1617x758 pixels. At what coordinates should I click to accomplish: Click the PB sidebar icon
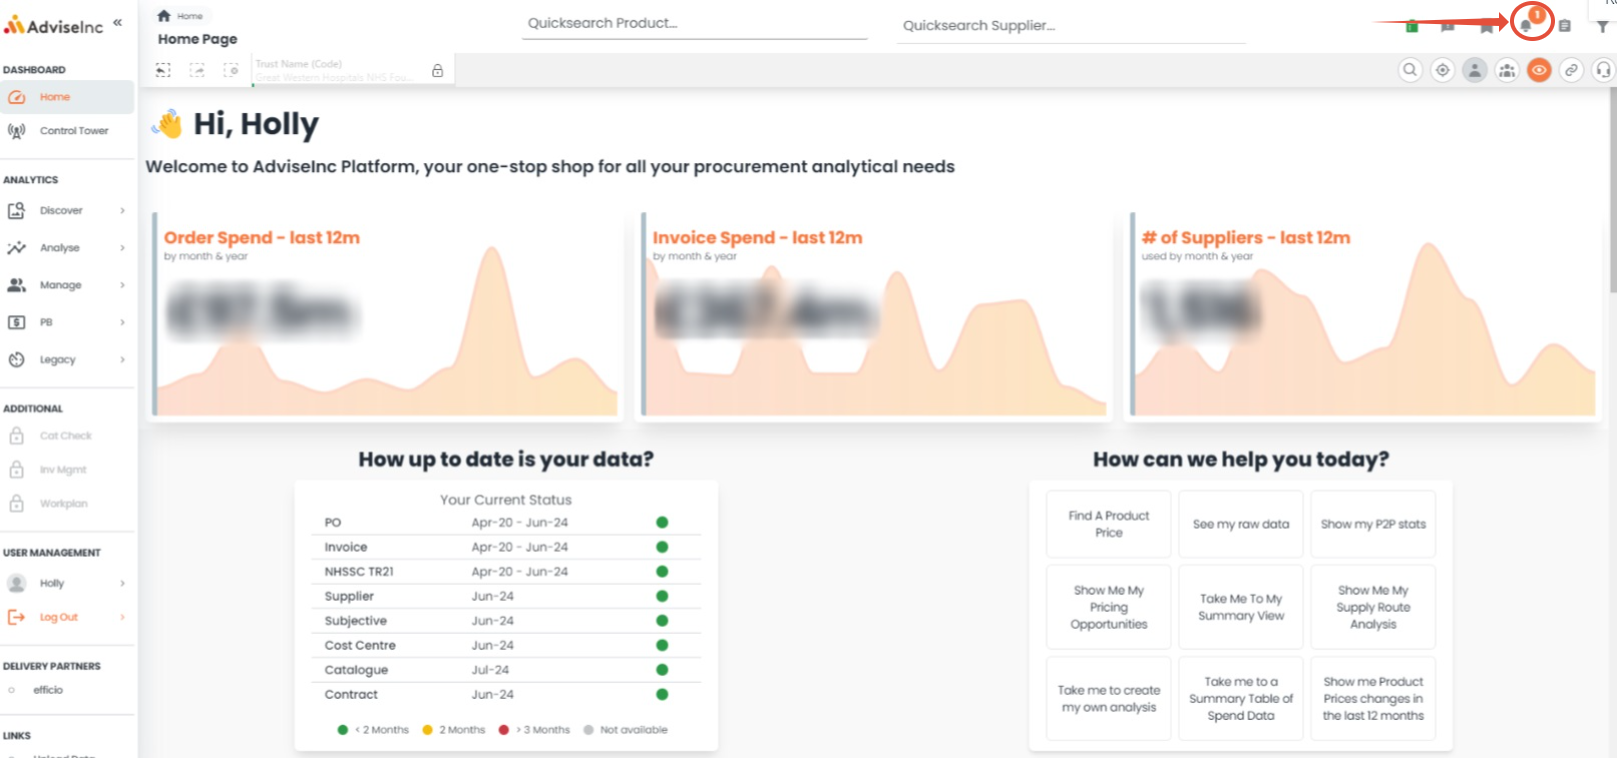coord(16,322)
